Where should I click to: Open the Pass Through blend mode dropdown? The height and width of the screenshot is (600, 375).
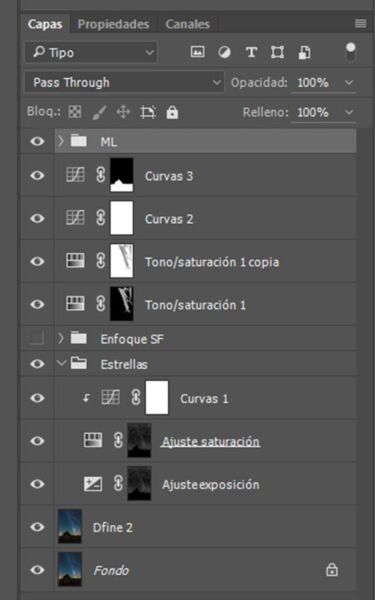tap(125, 82)
